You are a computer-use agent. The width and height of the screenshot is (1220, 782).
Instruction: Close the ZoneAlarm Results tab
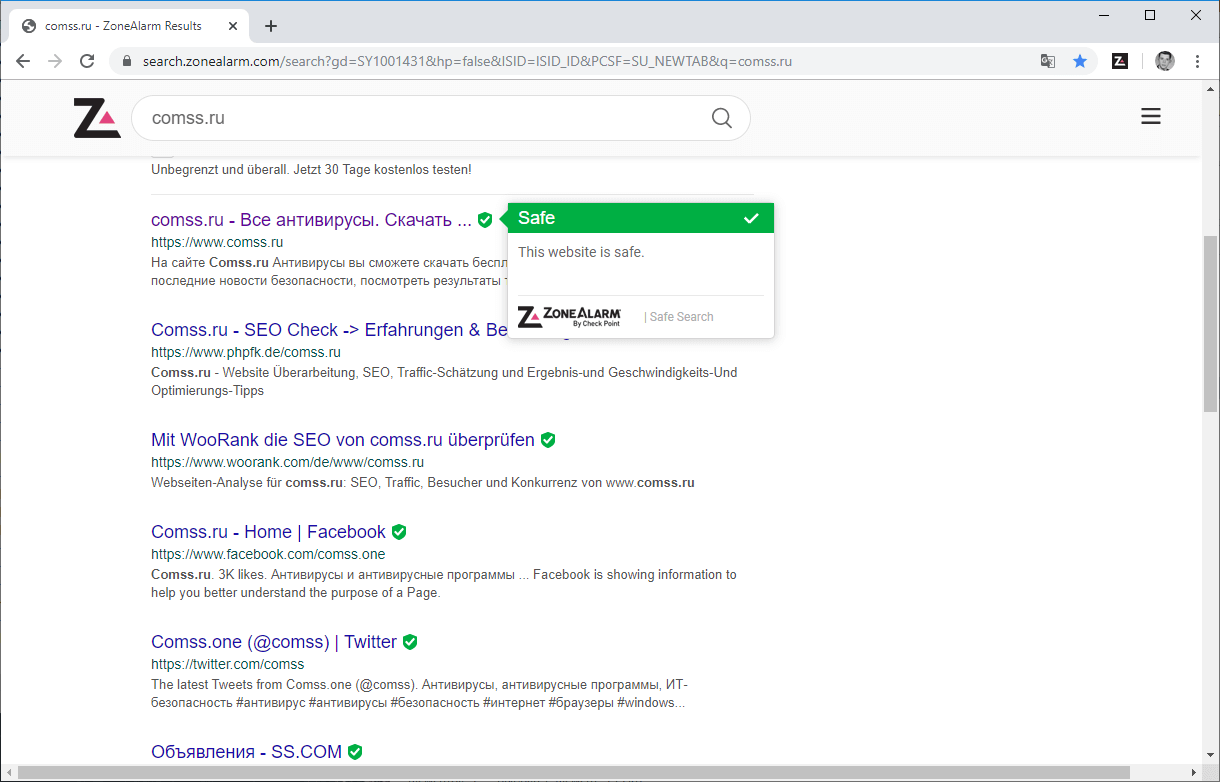click(x=233, y=26)
